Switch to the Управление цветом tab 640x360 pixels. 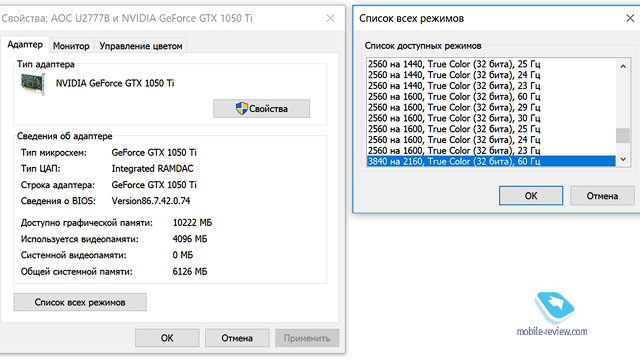pyautogui.click(x=141, y=46)
